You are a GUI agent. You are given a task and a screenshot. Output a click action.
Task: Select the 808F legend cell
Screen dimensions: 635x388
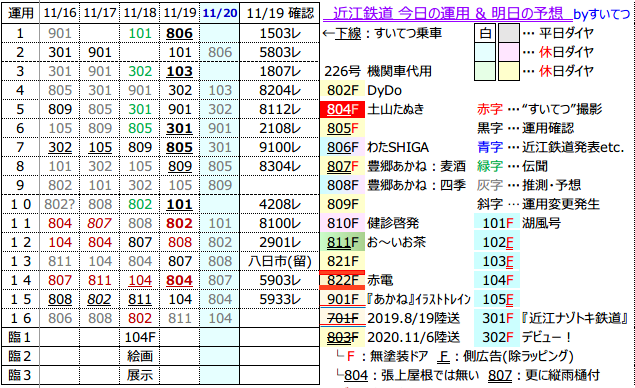coord(343,185)
